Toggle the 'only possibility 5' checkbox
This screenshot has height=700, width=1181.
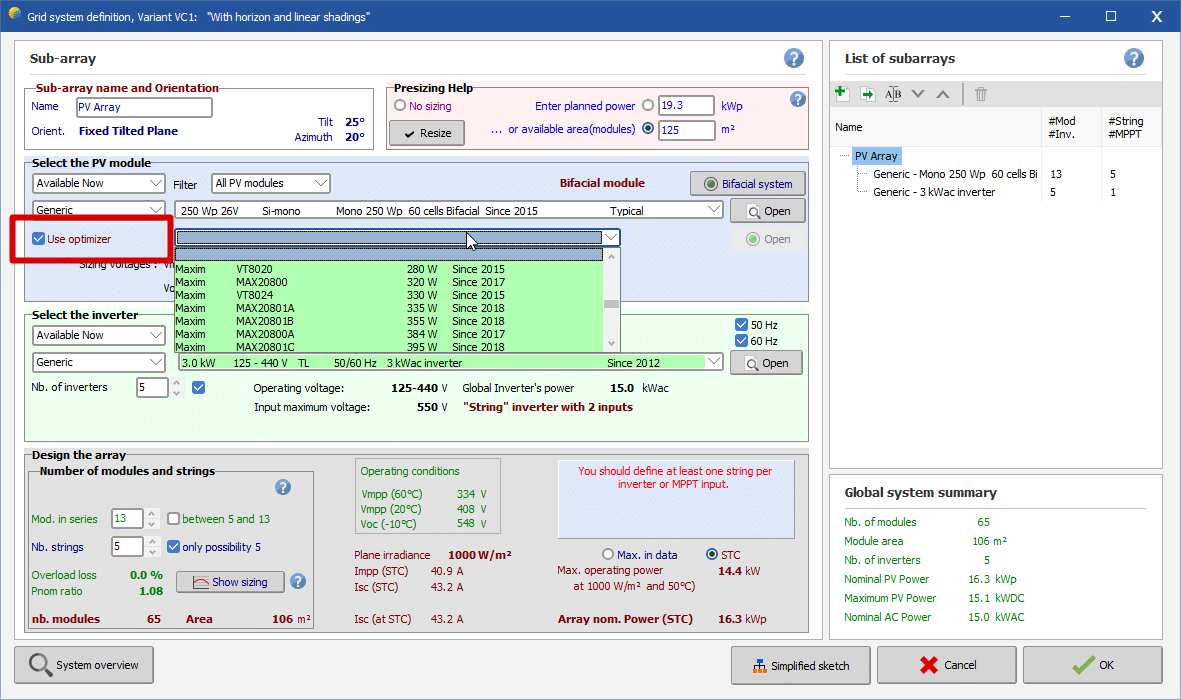[173, 547]
